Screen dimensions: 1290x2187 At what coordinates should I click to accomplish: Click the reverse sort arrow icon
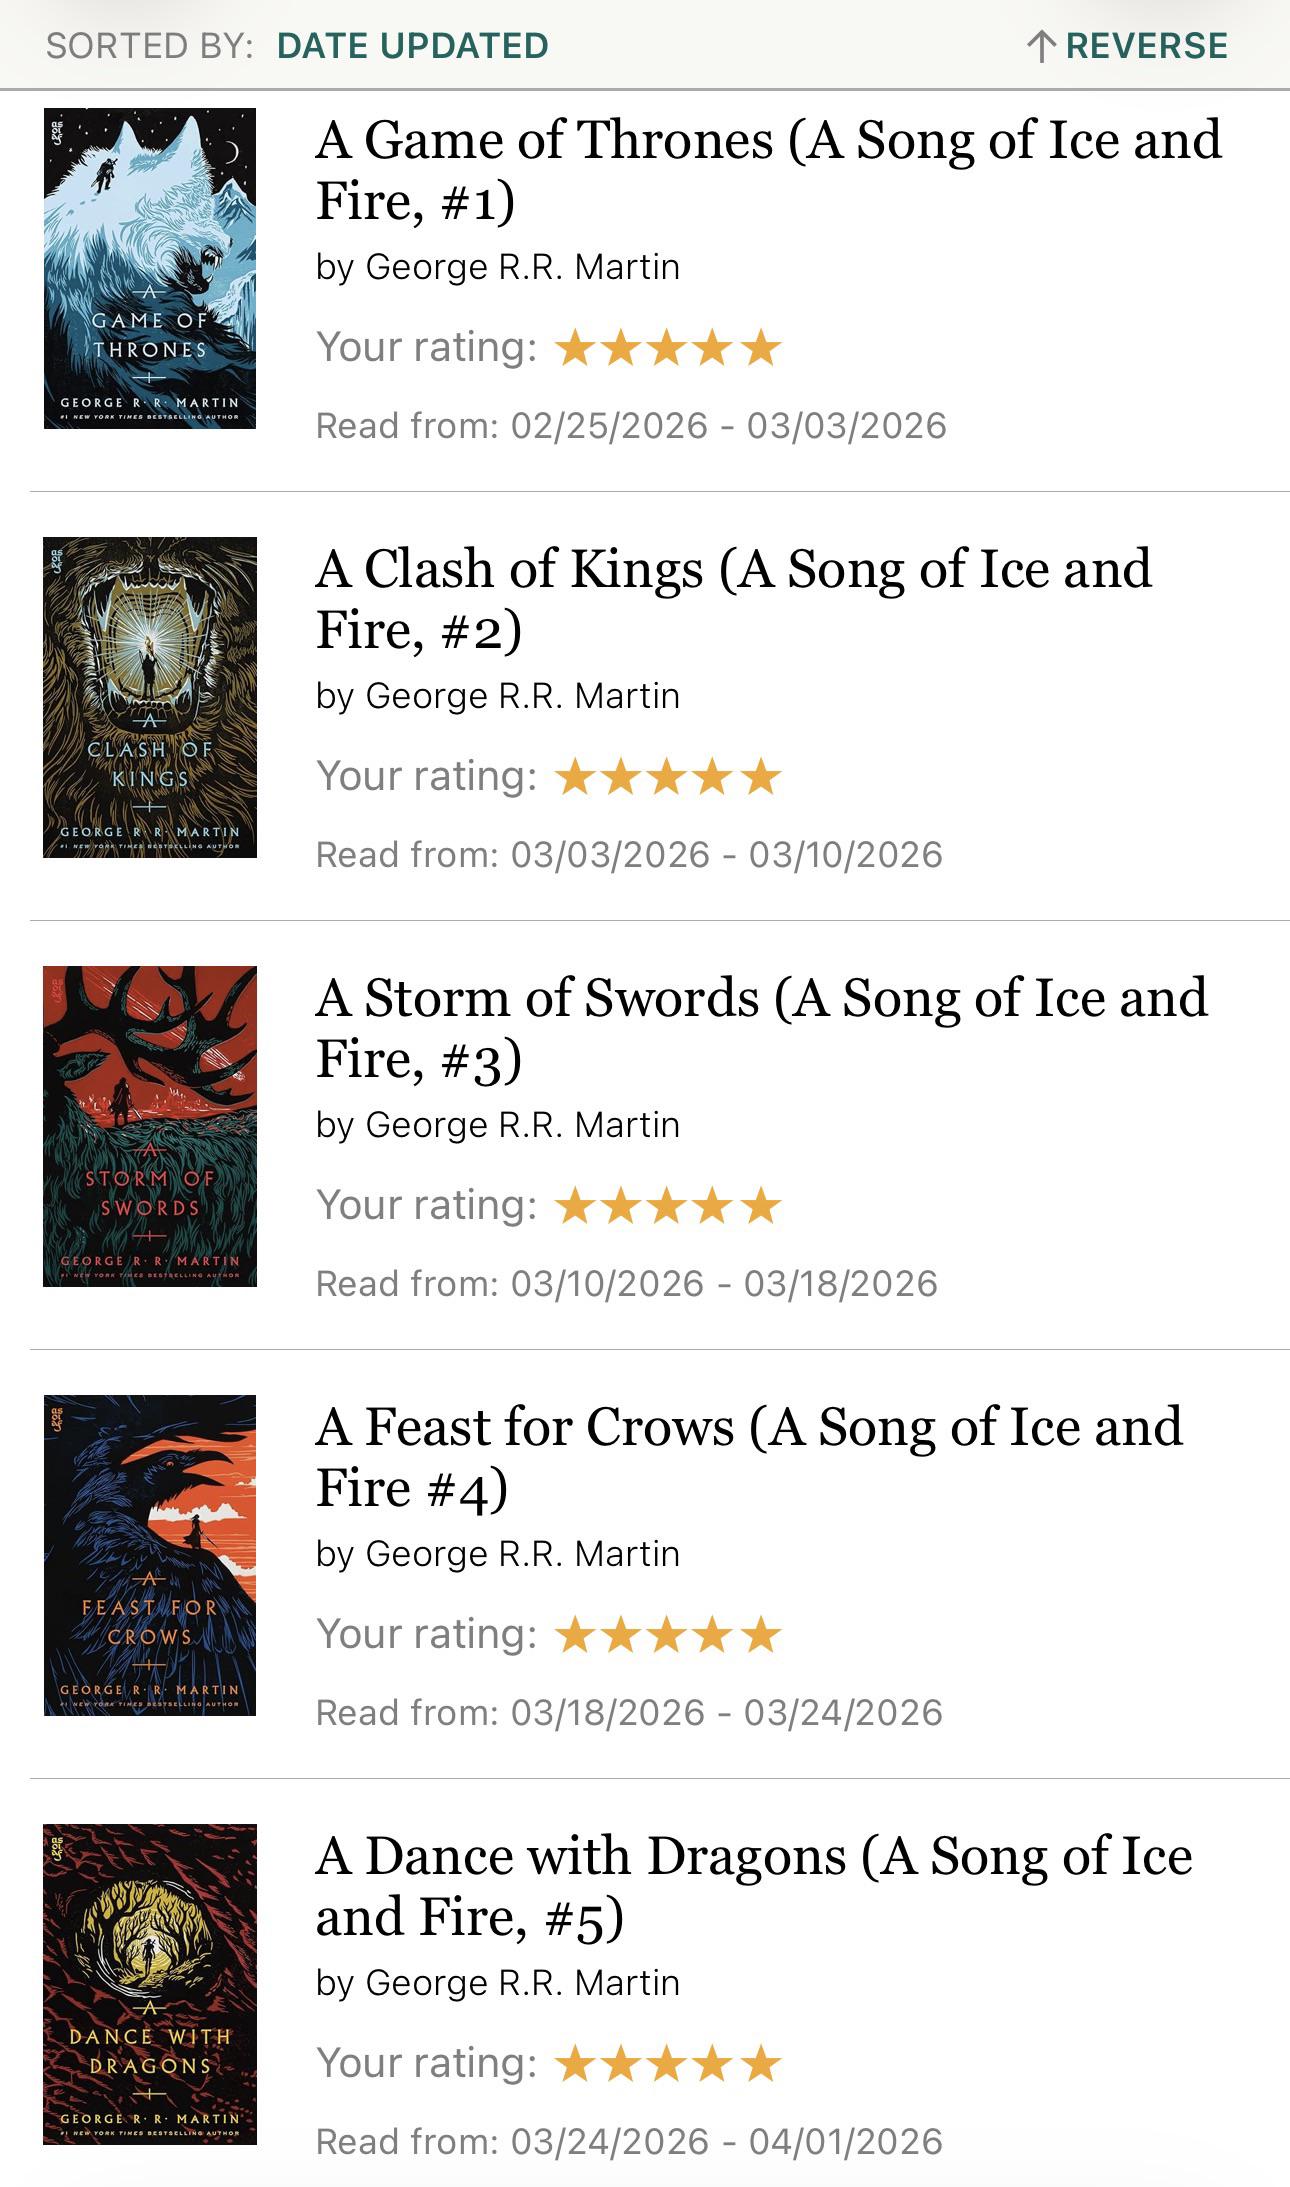click(1044, 44)
